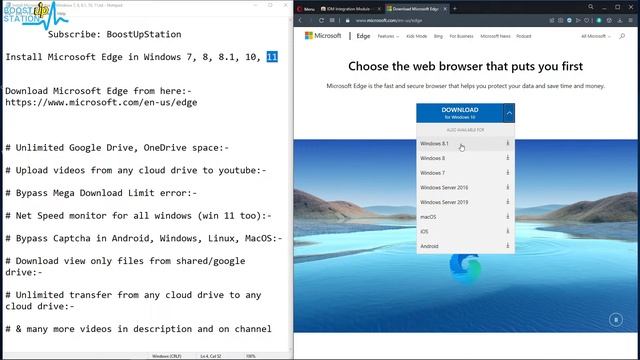Open the Microsoft News link
Image resolution: width=640 pixels, height=360 pixels.
(x=495, y=36)
